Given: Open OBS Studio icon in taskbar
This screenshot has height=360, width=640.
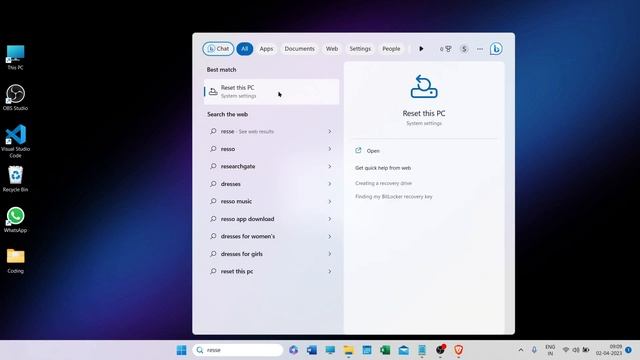Looking at the screenshot, I should coord(440,350).
